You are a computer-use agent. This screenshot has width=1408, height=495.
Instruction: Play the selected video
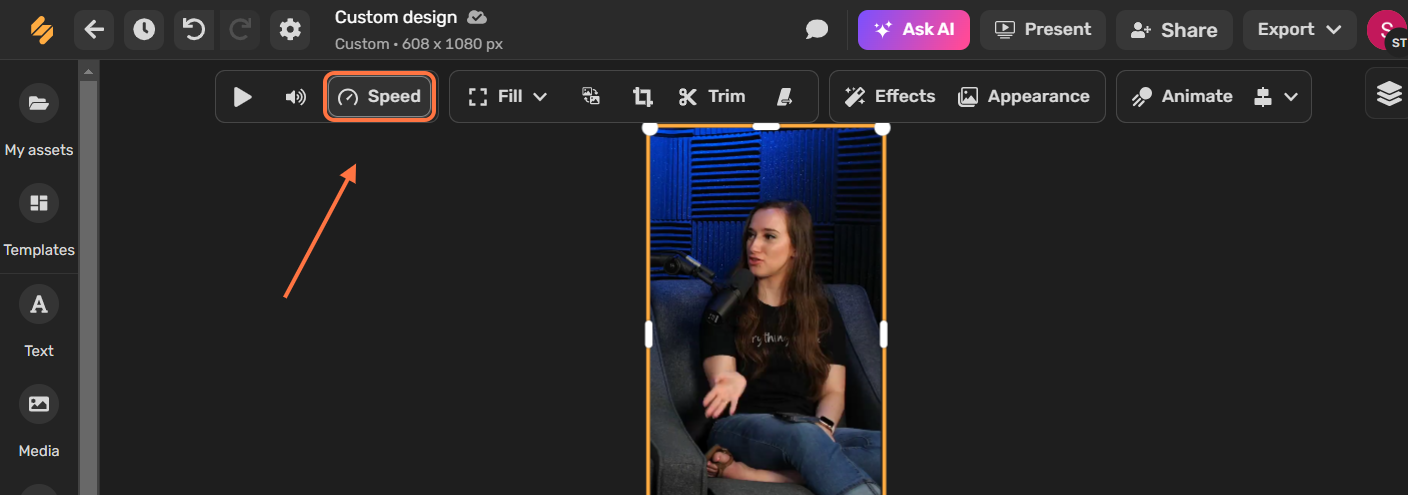point(243,97)
